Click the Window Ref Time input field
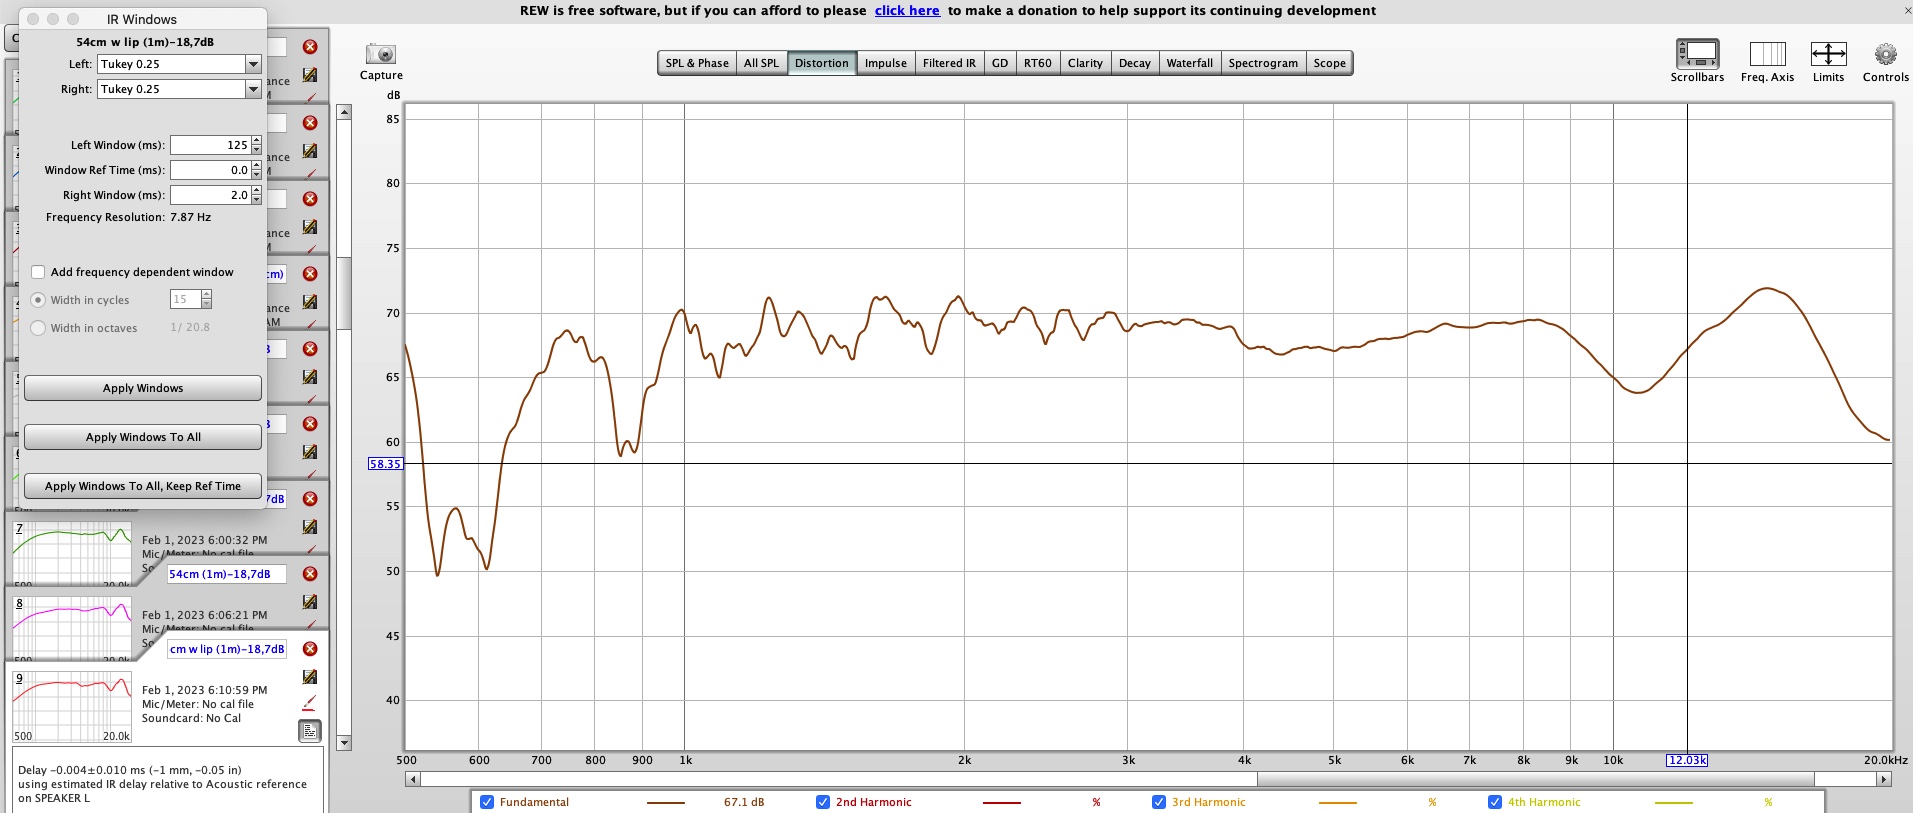Screen dimensions: 1913x813 point(210,170)
